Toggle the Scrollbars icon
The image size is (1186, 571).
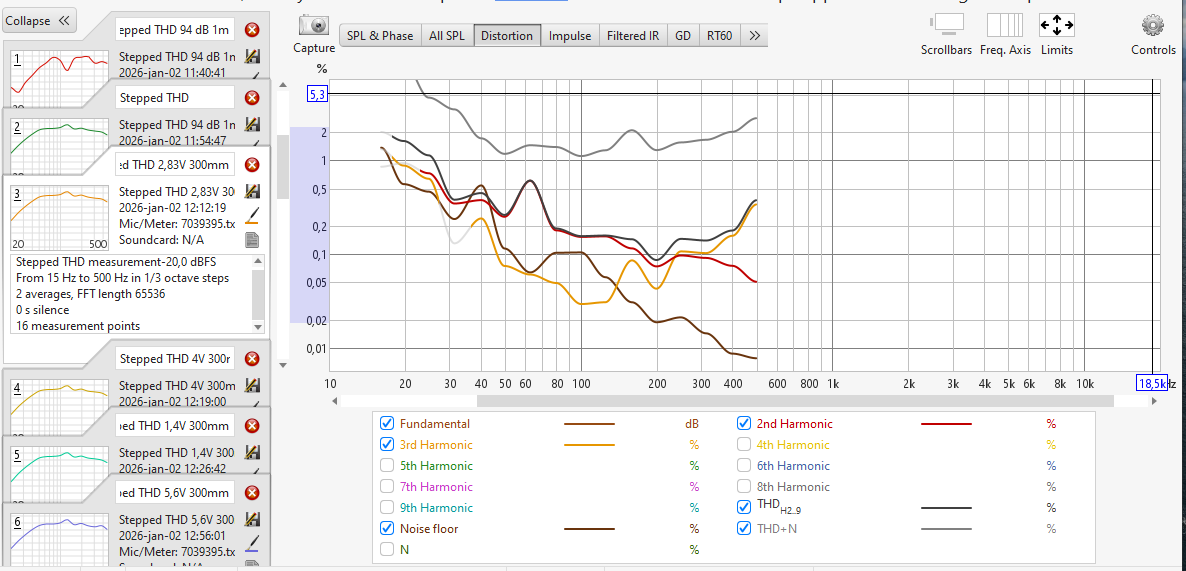coord(946,25)
